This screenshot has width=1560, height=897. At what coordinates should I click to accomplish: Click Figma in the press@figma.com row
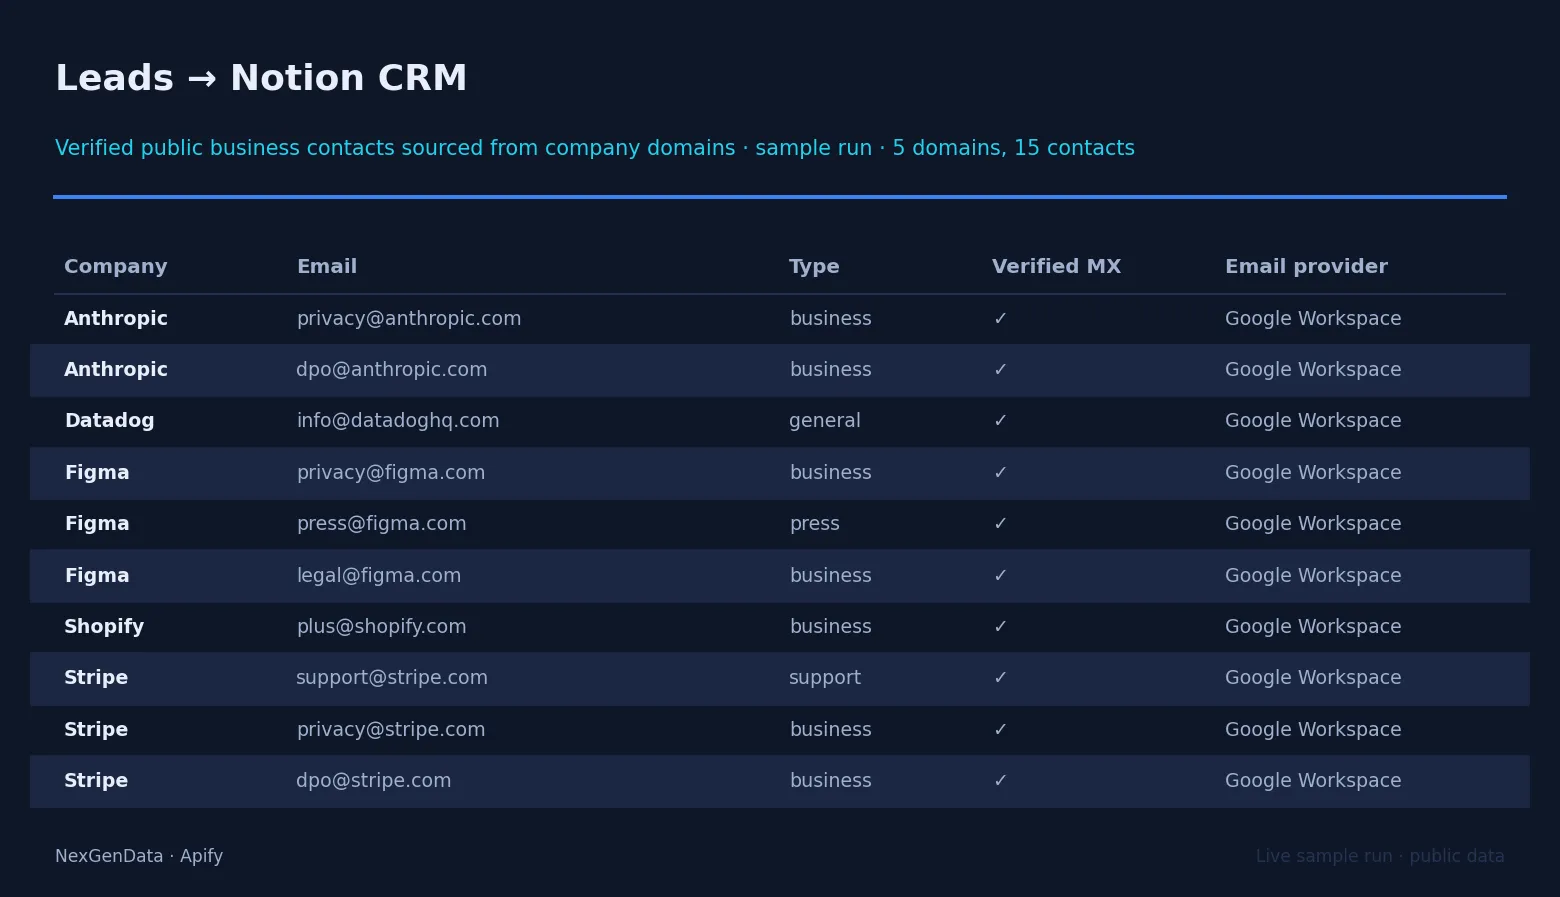tap(97, 524)
